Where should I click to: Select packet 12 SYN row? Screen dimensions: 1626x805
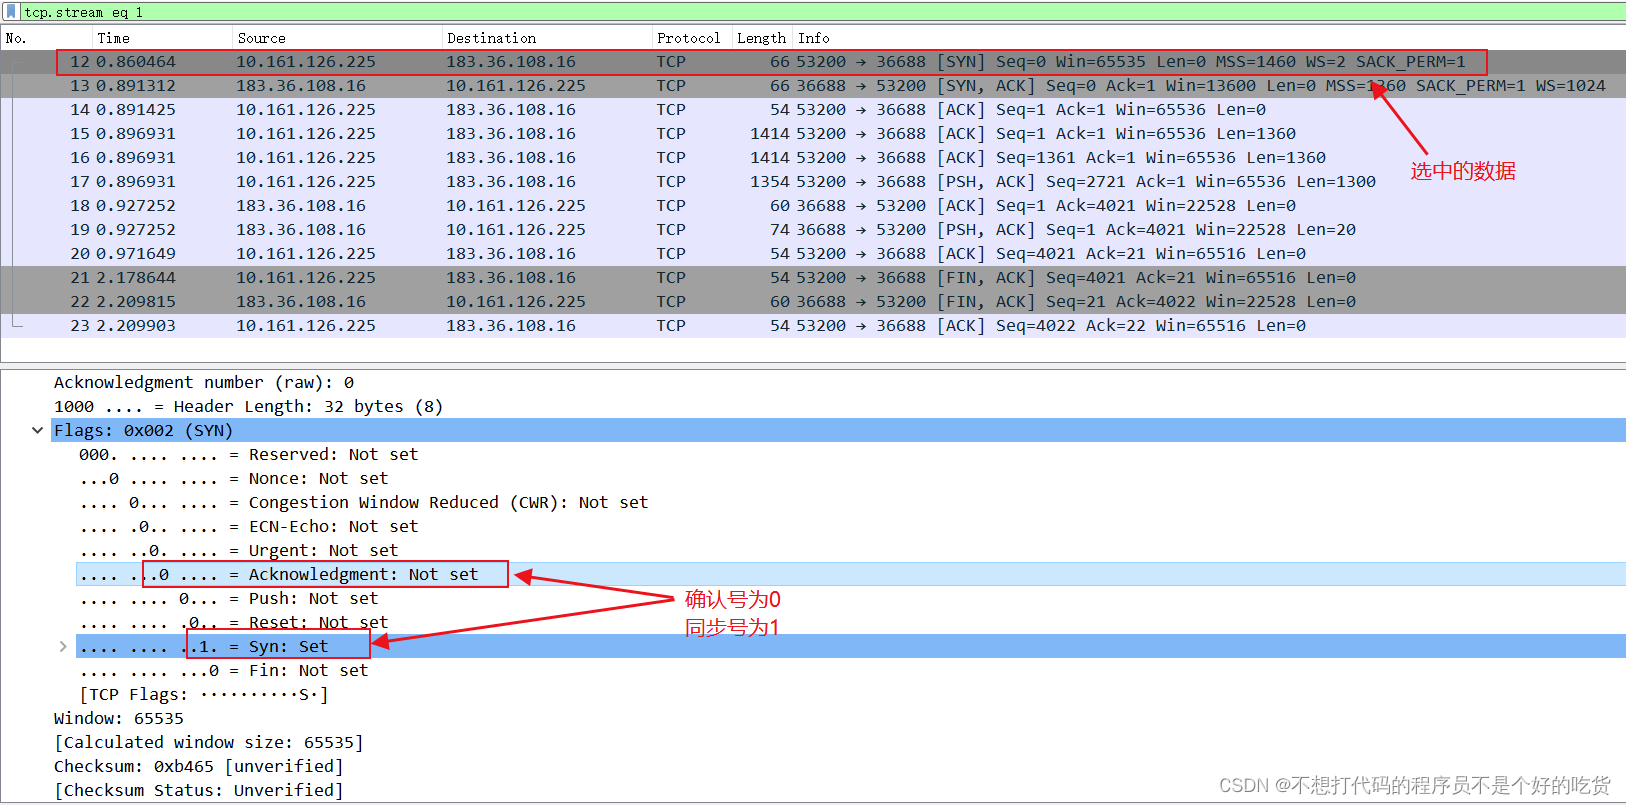813,62
